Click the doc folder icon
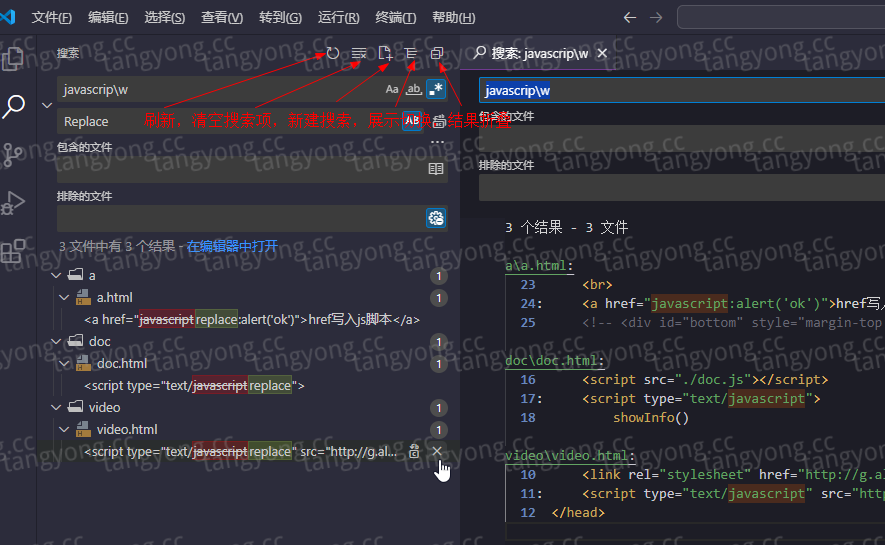The height and width of the screenshot is (545, 885). click(76, 341)
